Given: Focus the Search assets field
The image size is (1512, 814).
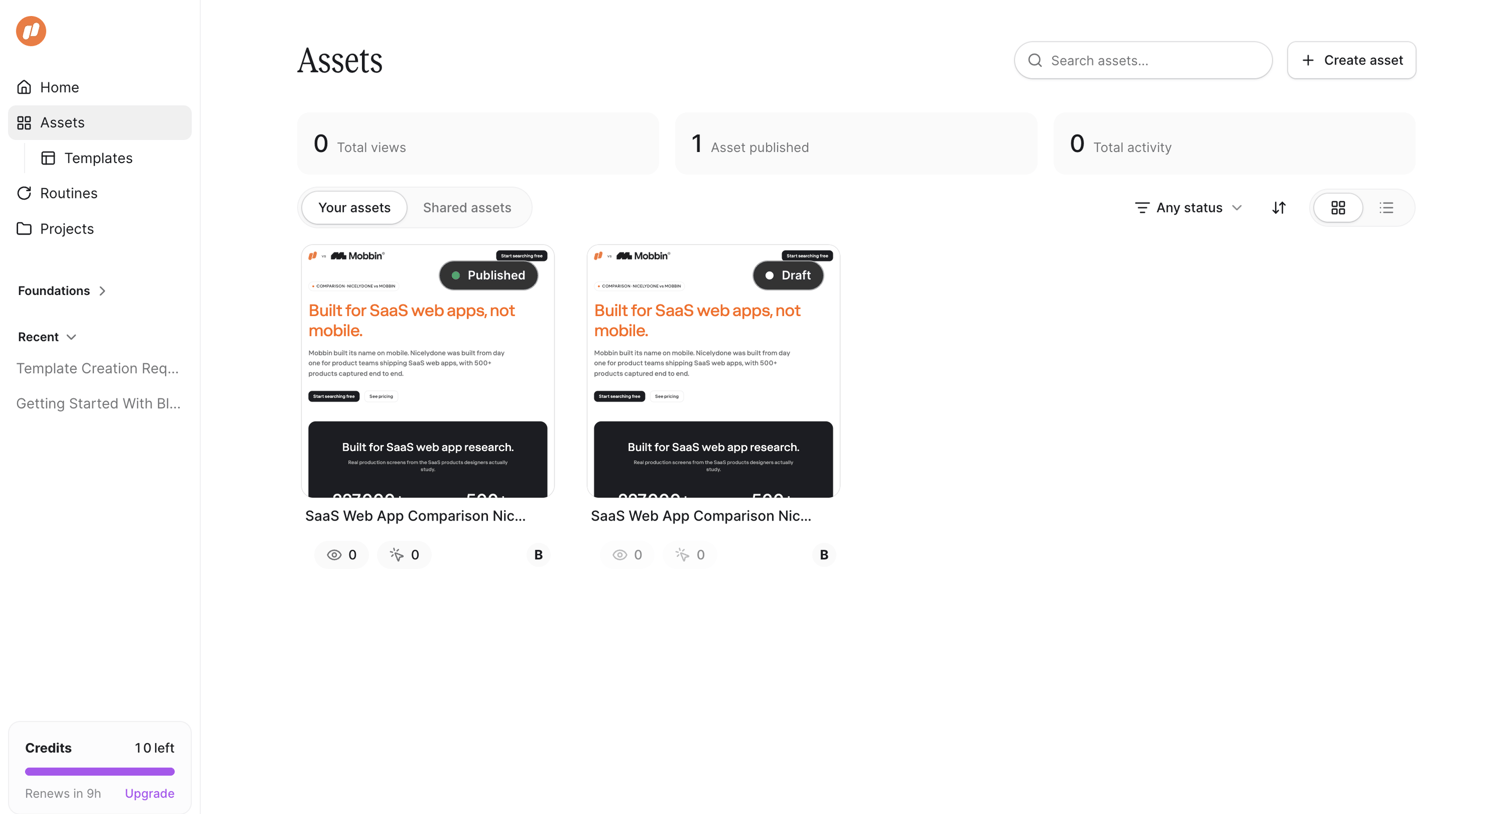Looking at the screenshot, I should point(1143,60).
